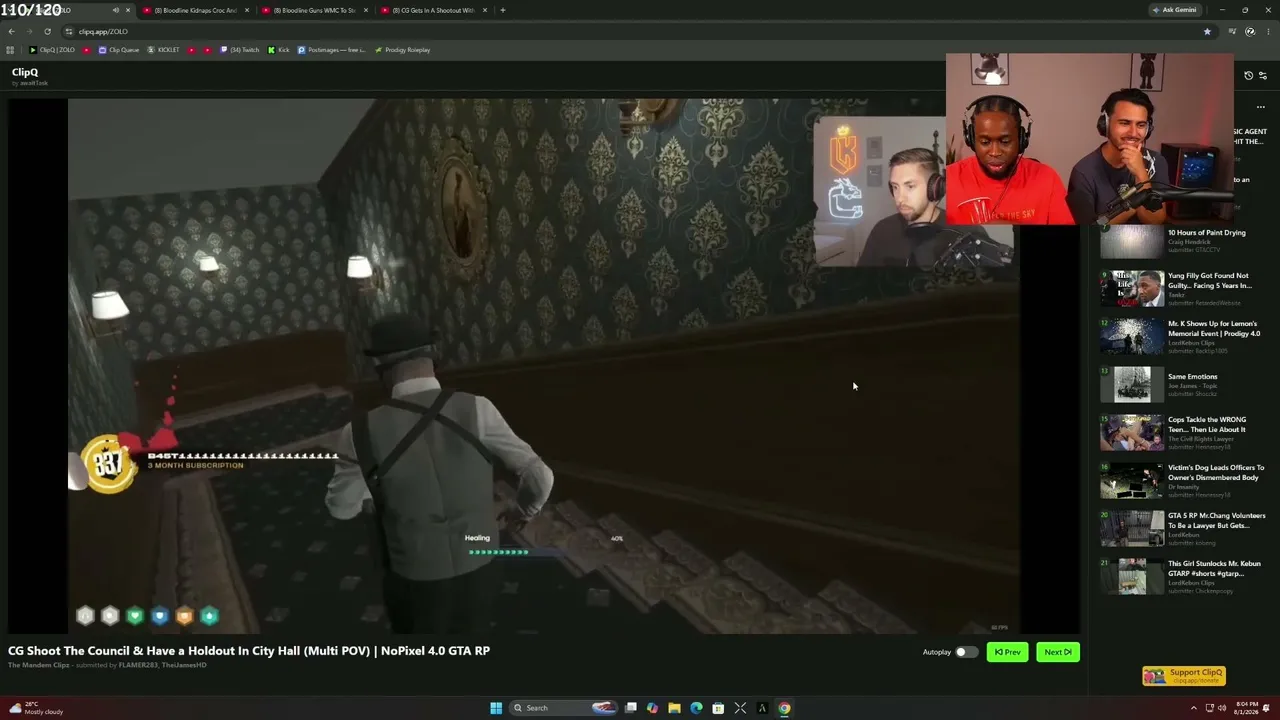Viewport: 1280px width, 720px height.
Task: Select the Yung Filly Got Found Not Guilty clip
Action: (1183, 289)
